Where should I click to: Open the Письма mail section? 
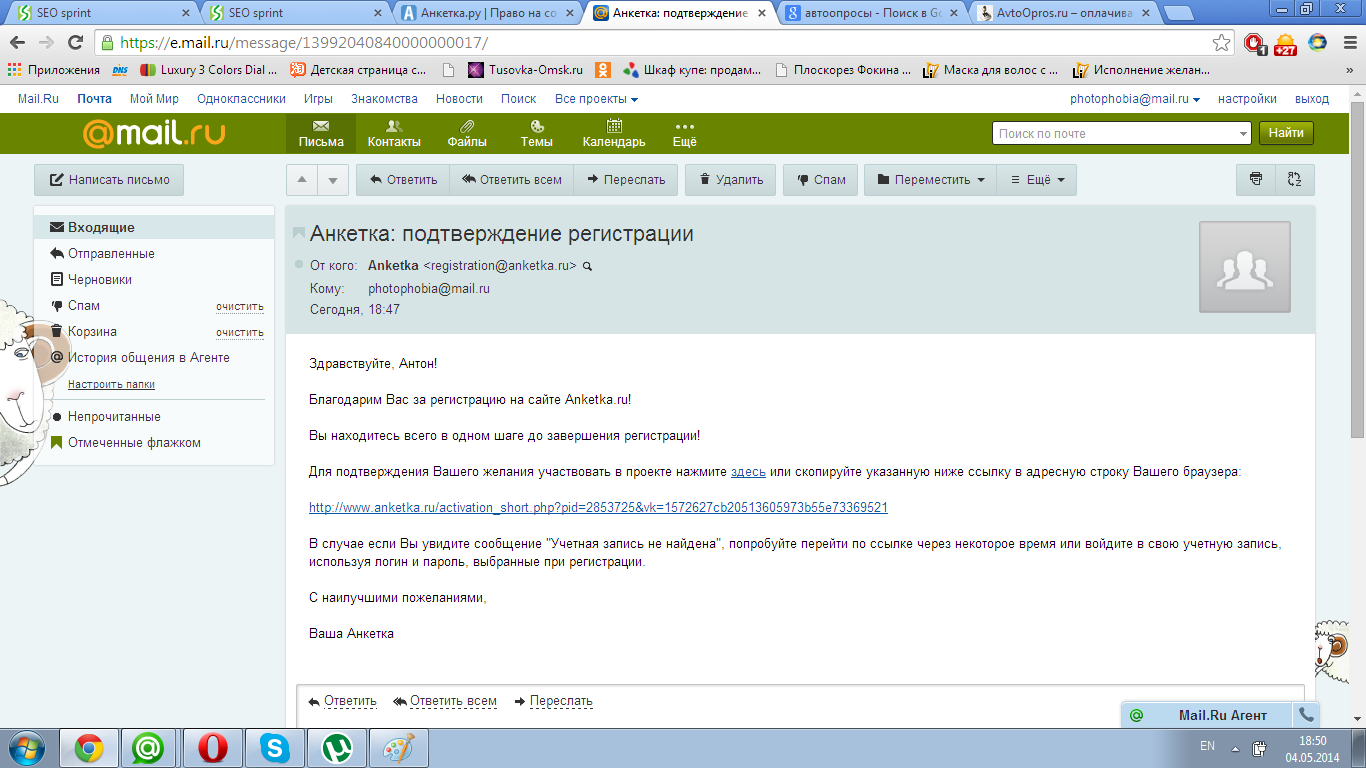click(x=321, y=134)
